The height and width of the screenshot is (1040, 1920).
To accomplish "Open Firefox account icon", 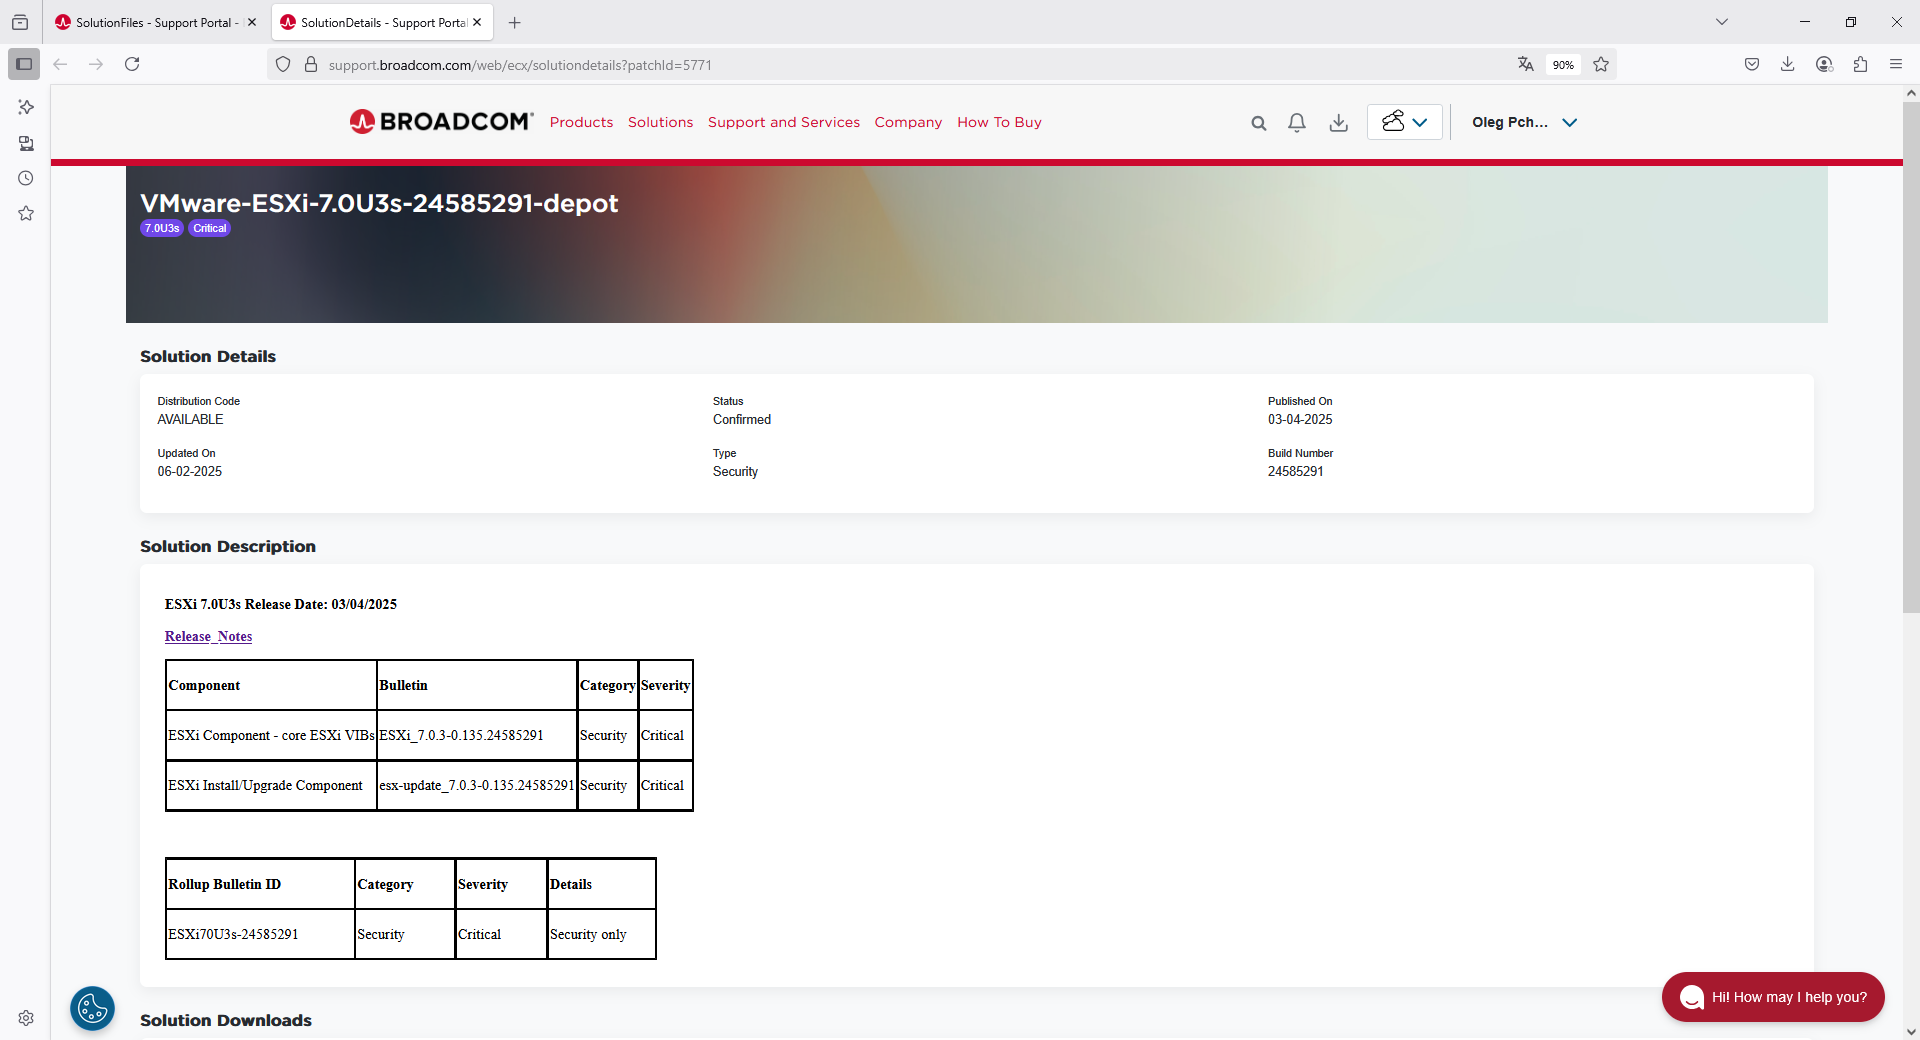I will [x=1824, y=64].
